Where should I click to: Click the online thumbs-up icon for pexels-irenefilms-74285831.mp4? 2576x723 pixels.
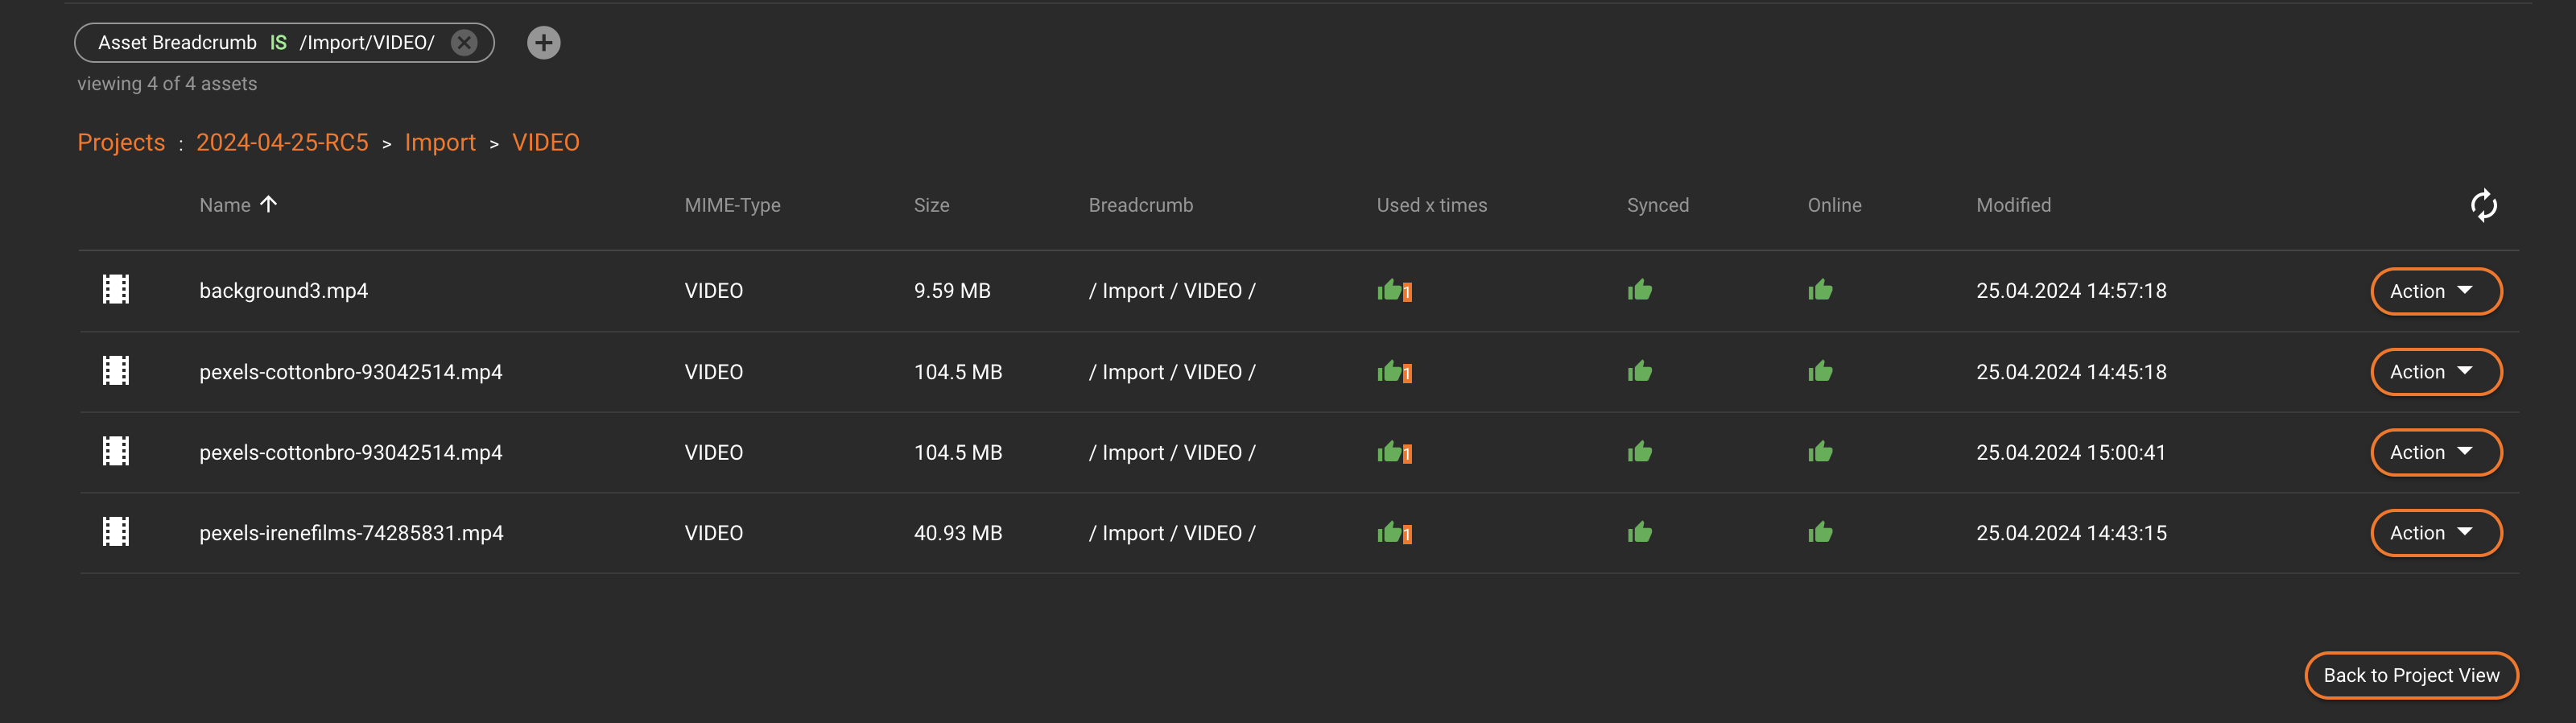[1820, 532]
